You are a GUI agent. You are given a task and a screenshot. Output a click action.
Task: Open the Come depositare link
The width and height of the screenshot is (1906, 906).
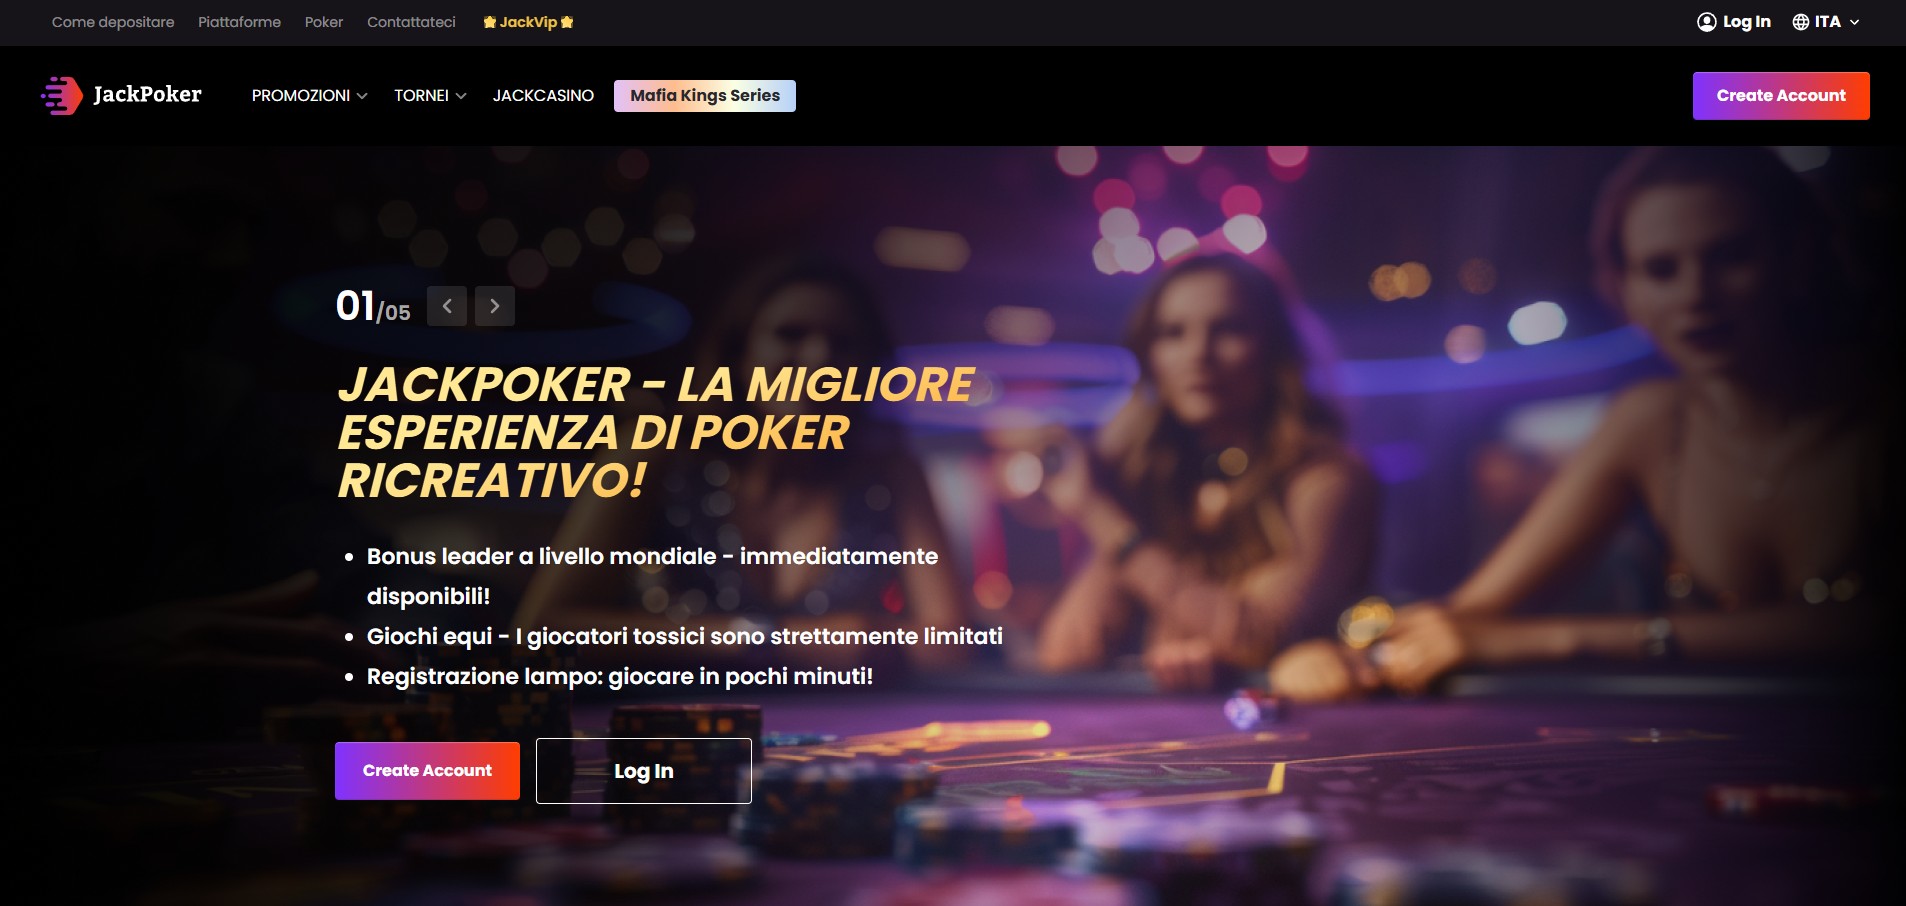(113, 22)
